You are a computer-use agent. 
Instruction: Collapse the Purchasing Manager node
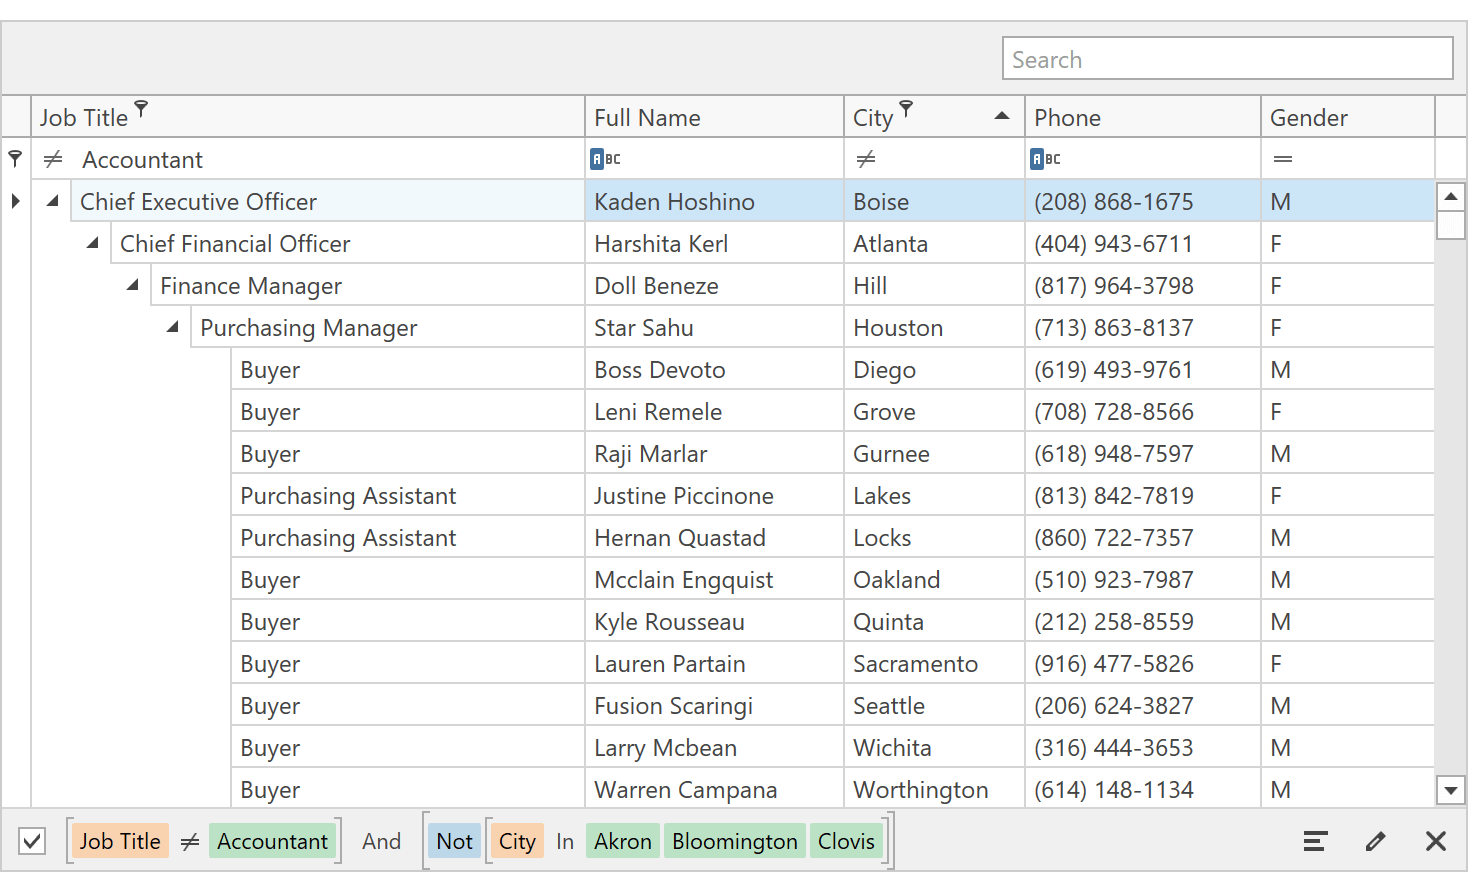[171, 326]
